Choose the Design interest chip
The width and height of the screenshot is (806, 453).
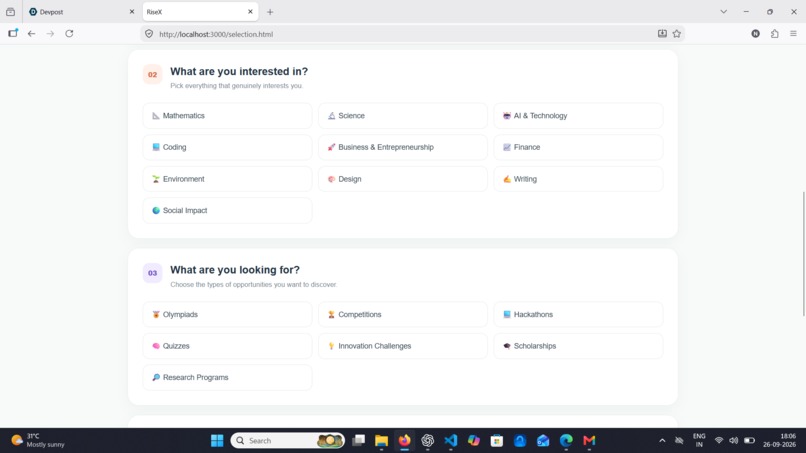402,179
